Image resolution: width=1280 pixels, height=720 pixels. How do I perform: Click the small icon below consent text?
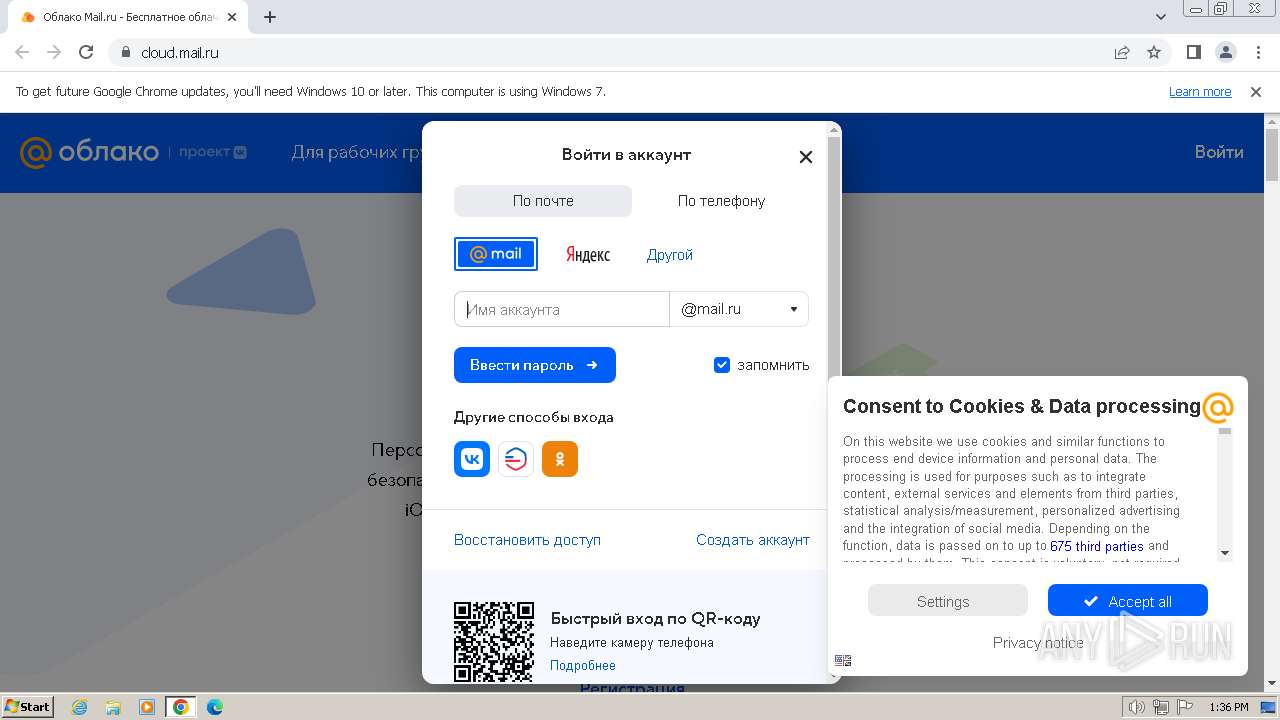point(843,660)
